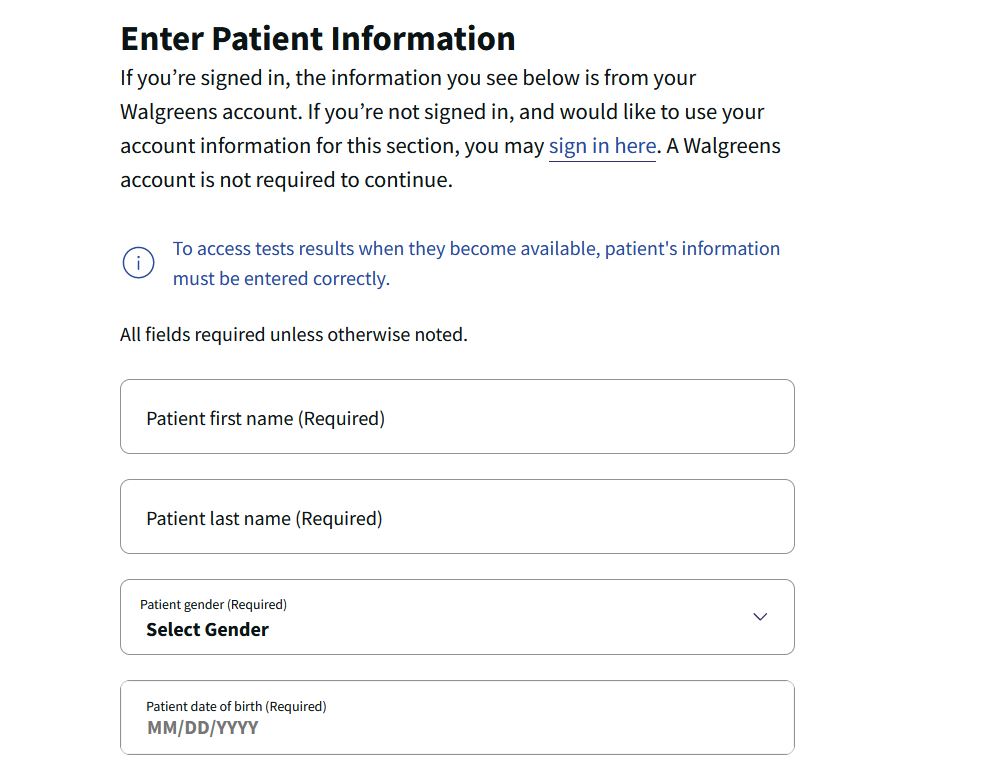The width and height of the screenshot is (987, 775).
Task: Click 'All fields required unless otherwise noted' text
Action: (x=294, y=334)
